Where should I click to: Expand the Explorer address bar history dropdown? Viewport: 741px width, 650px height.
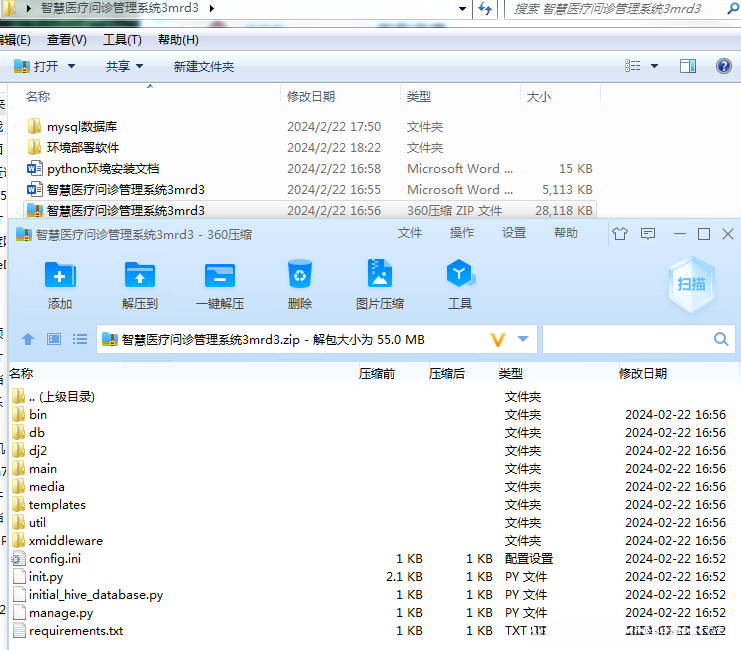463,9
